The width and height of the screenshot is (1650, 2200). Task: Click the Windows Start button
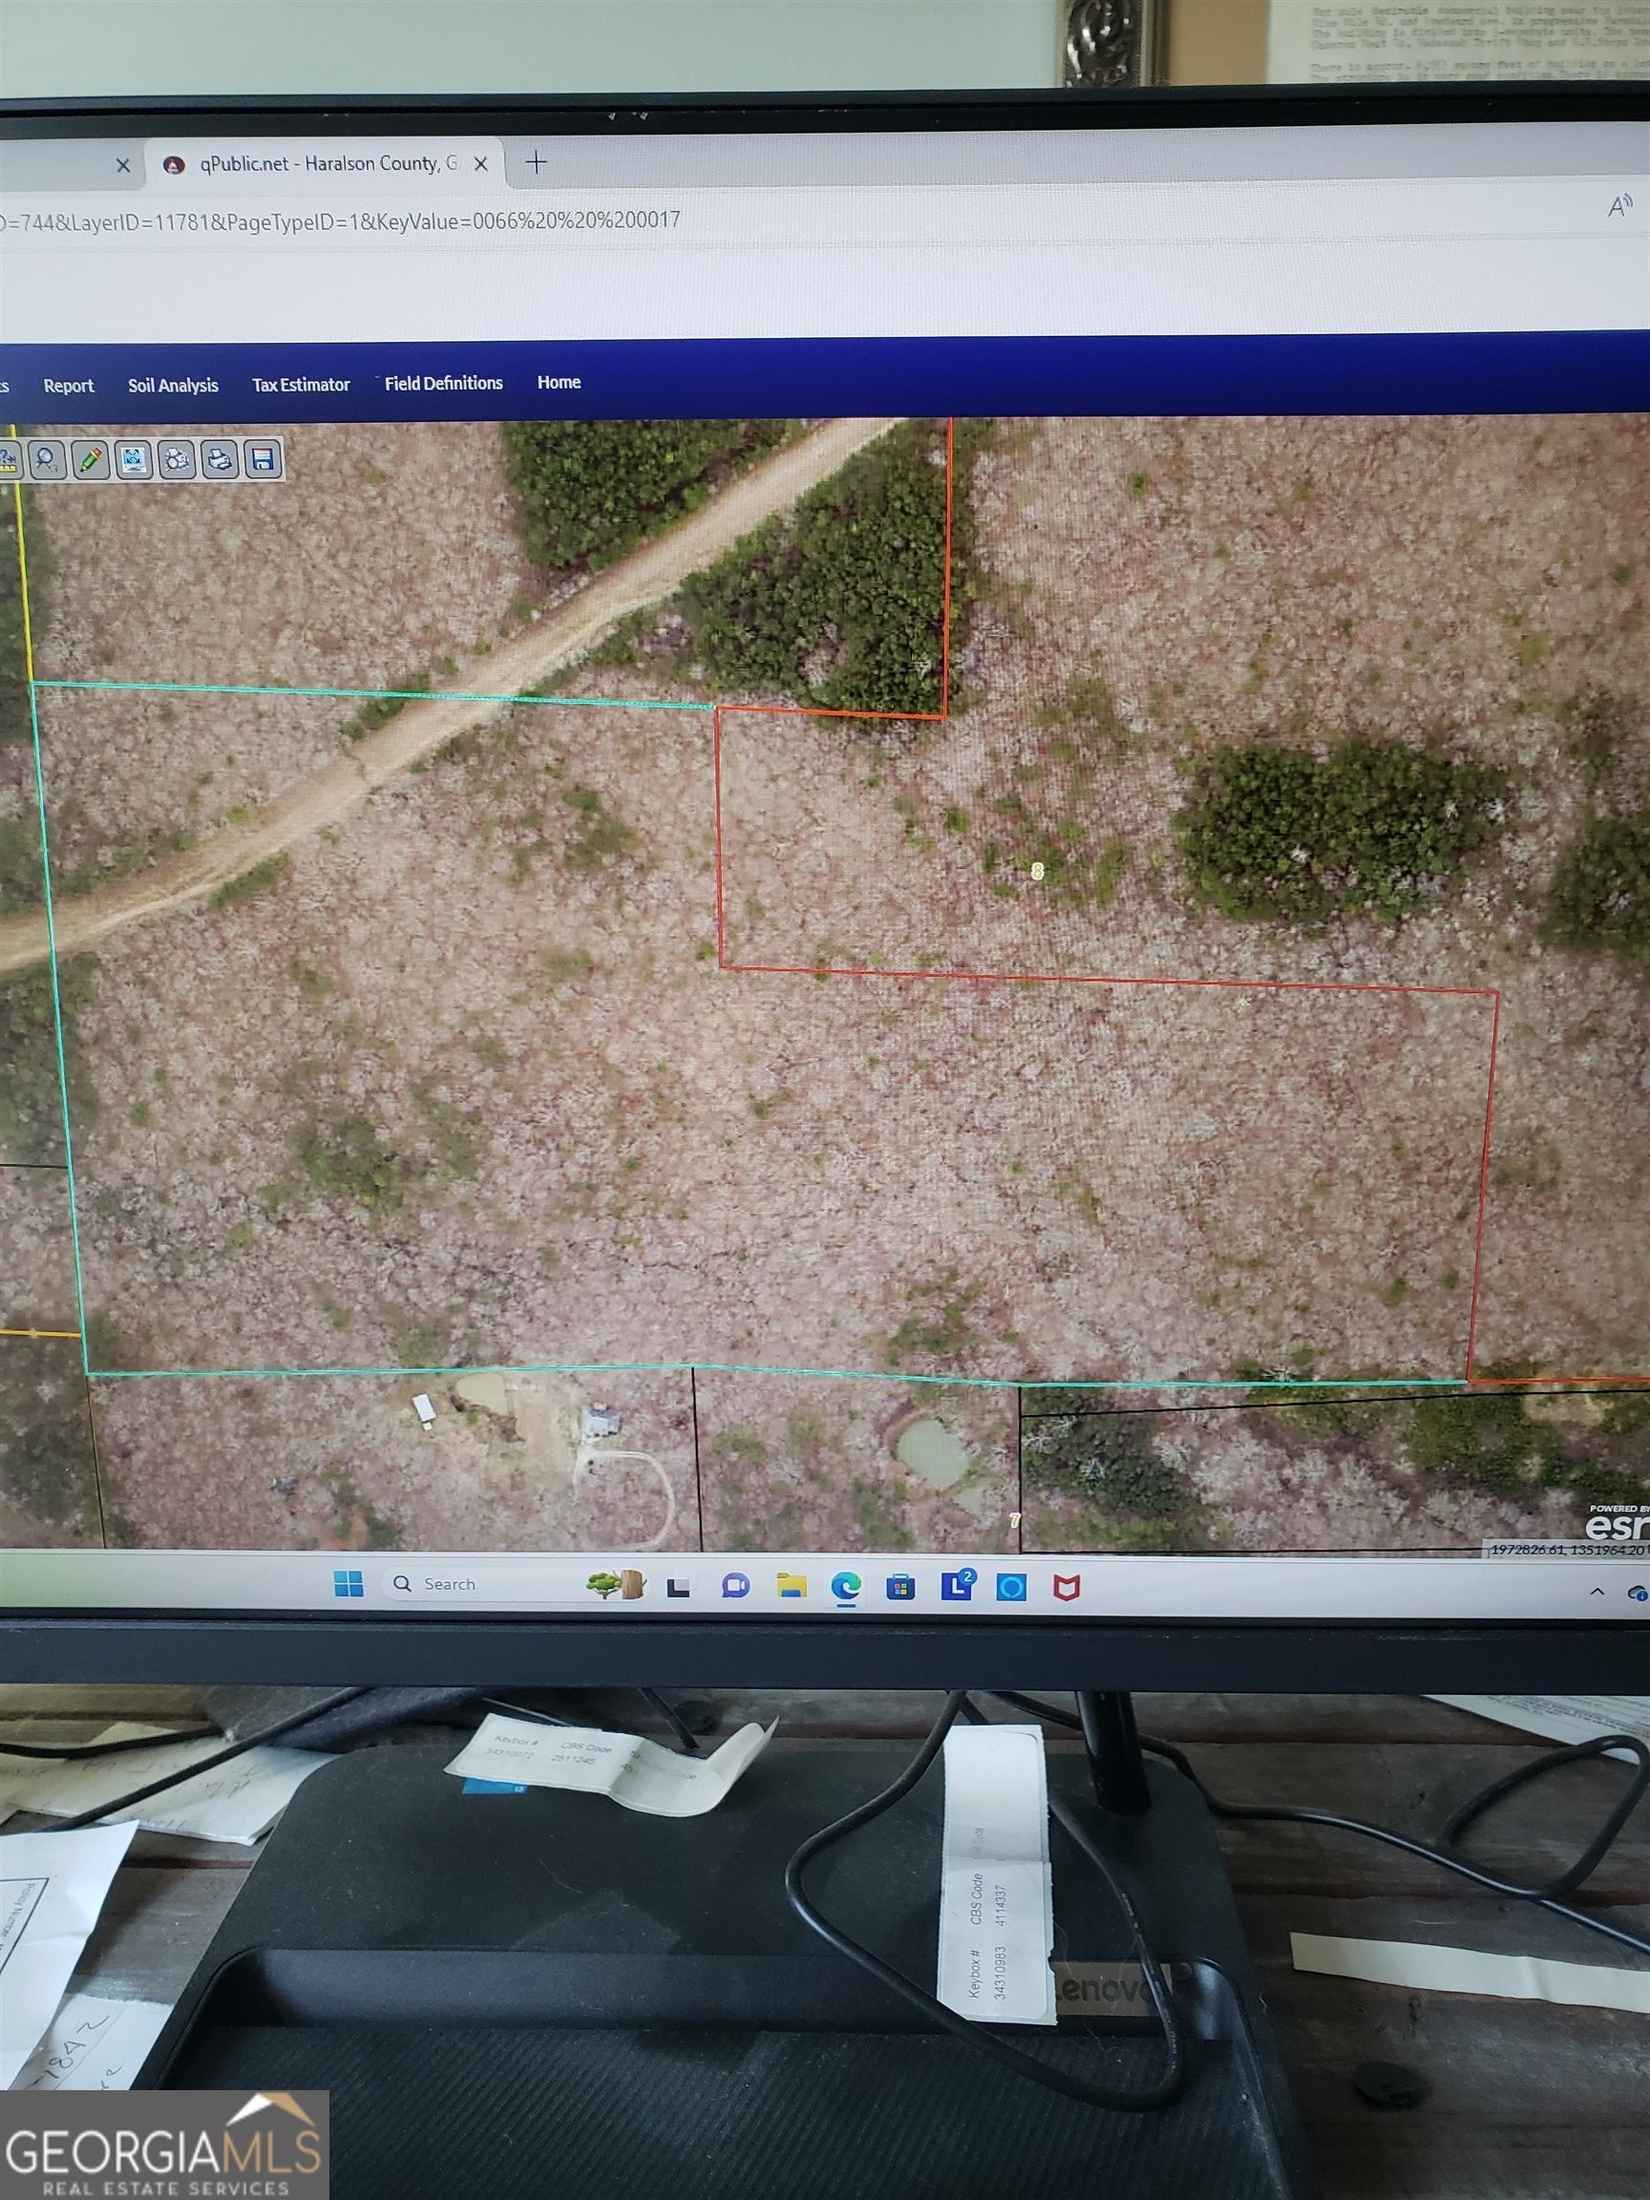coord(348,1583)
